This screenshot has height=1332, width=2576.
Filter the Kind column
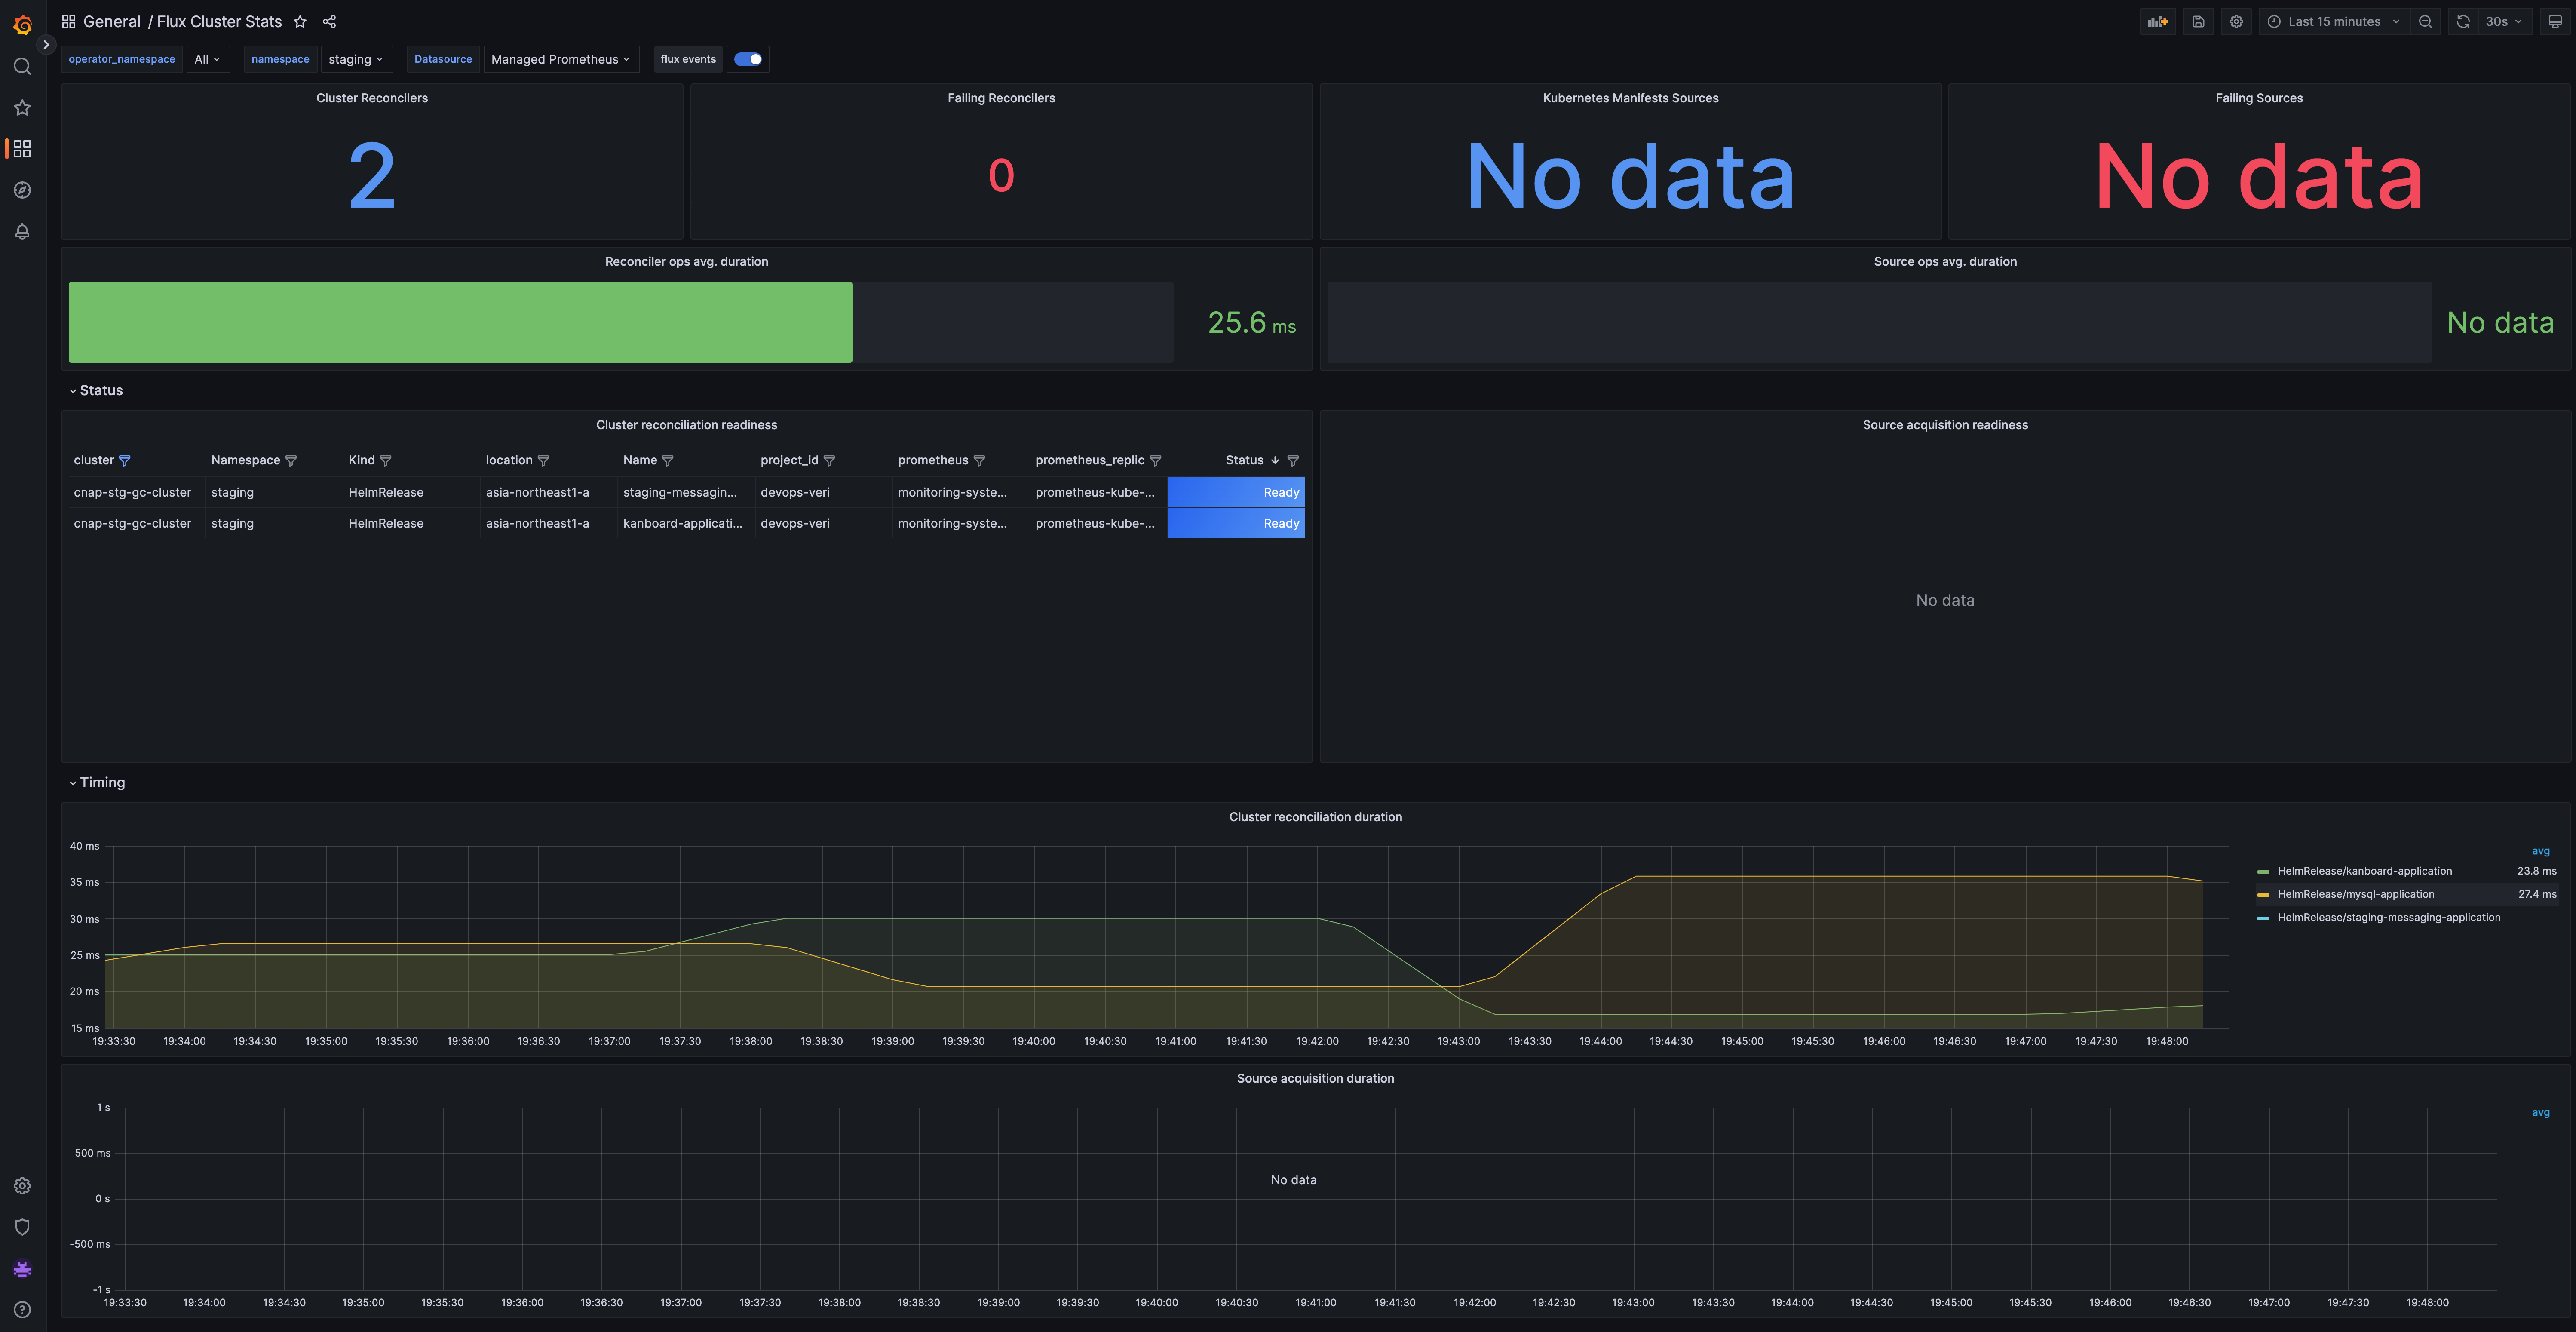tap(386, 461)
